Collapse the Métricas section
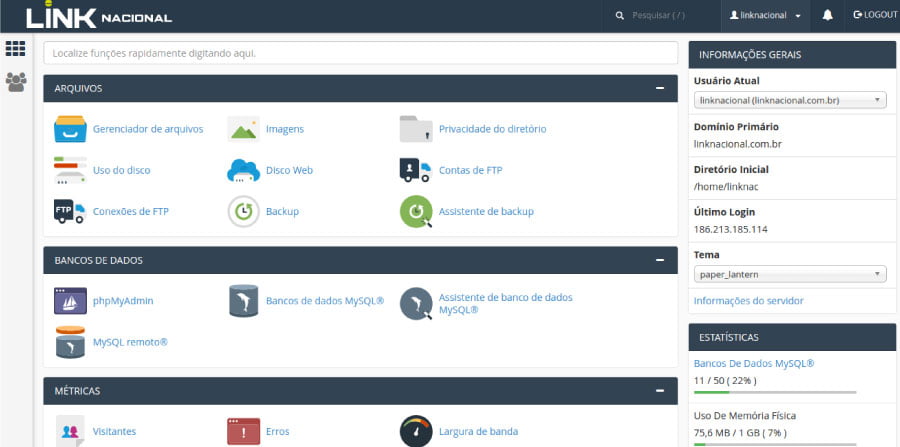900x447 pixels. [x=659, y=390]
